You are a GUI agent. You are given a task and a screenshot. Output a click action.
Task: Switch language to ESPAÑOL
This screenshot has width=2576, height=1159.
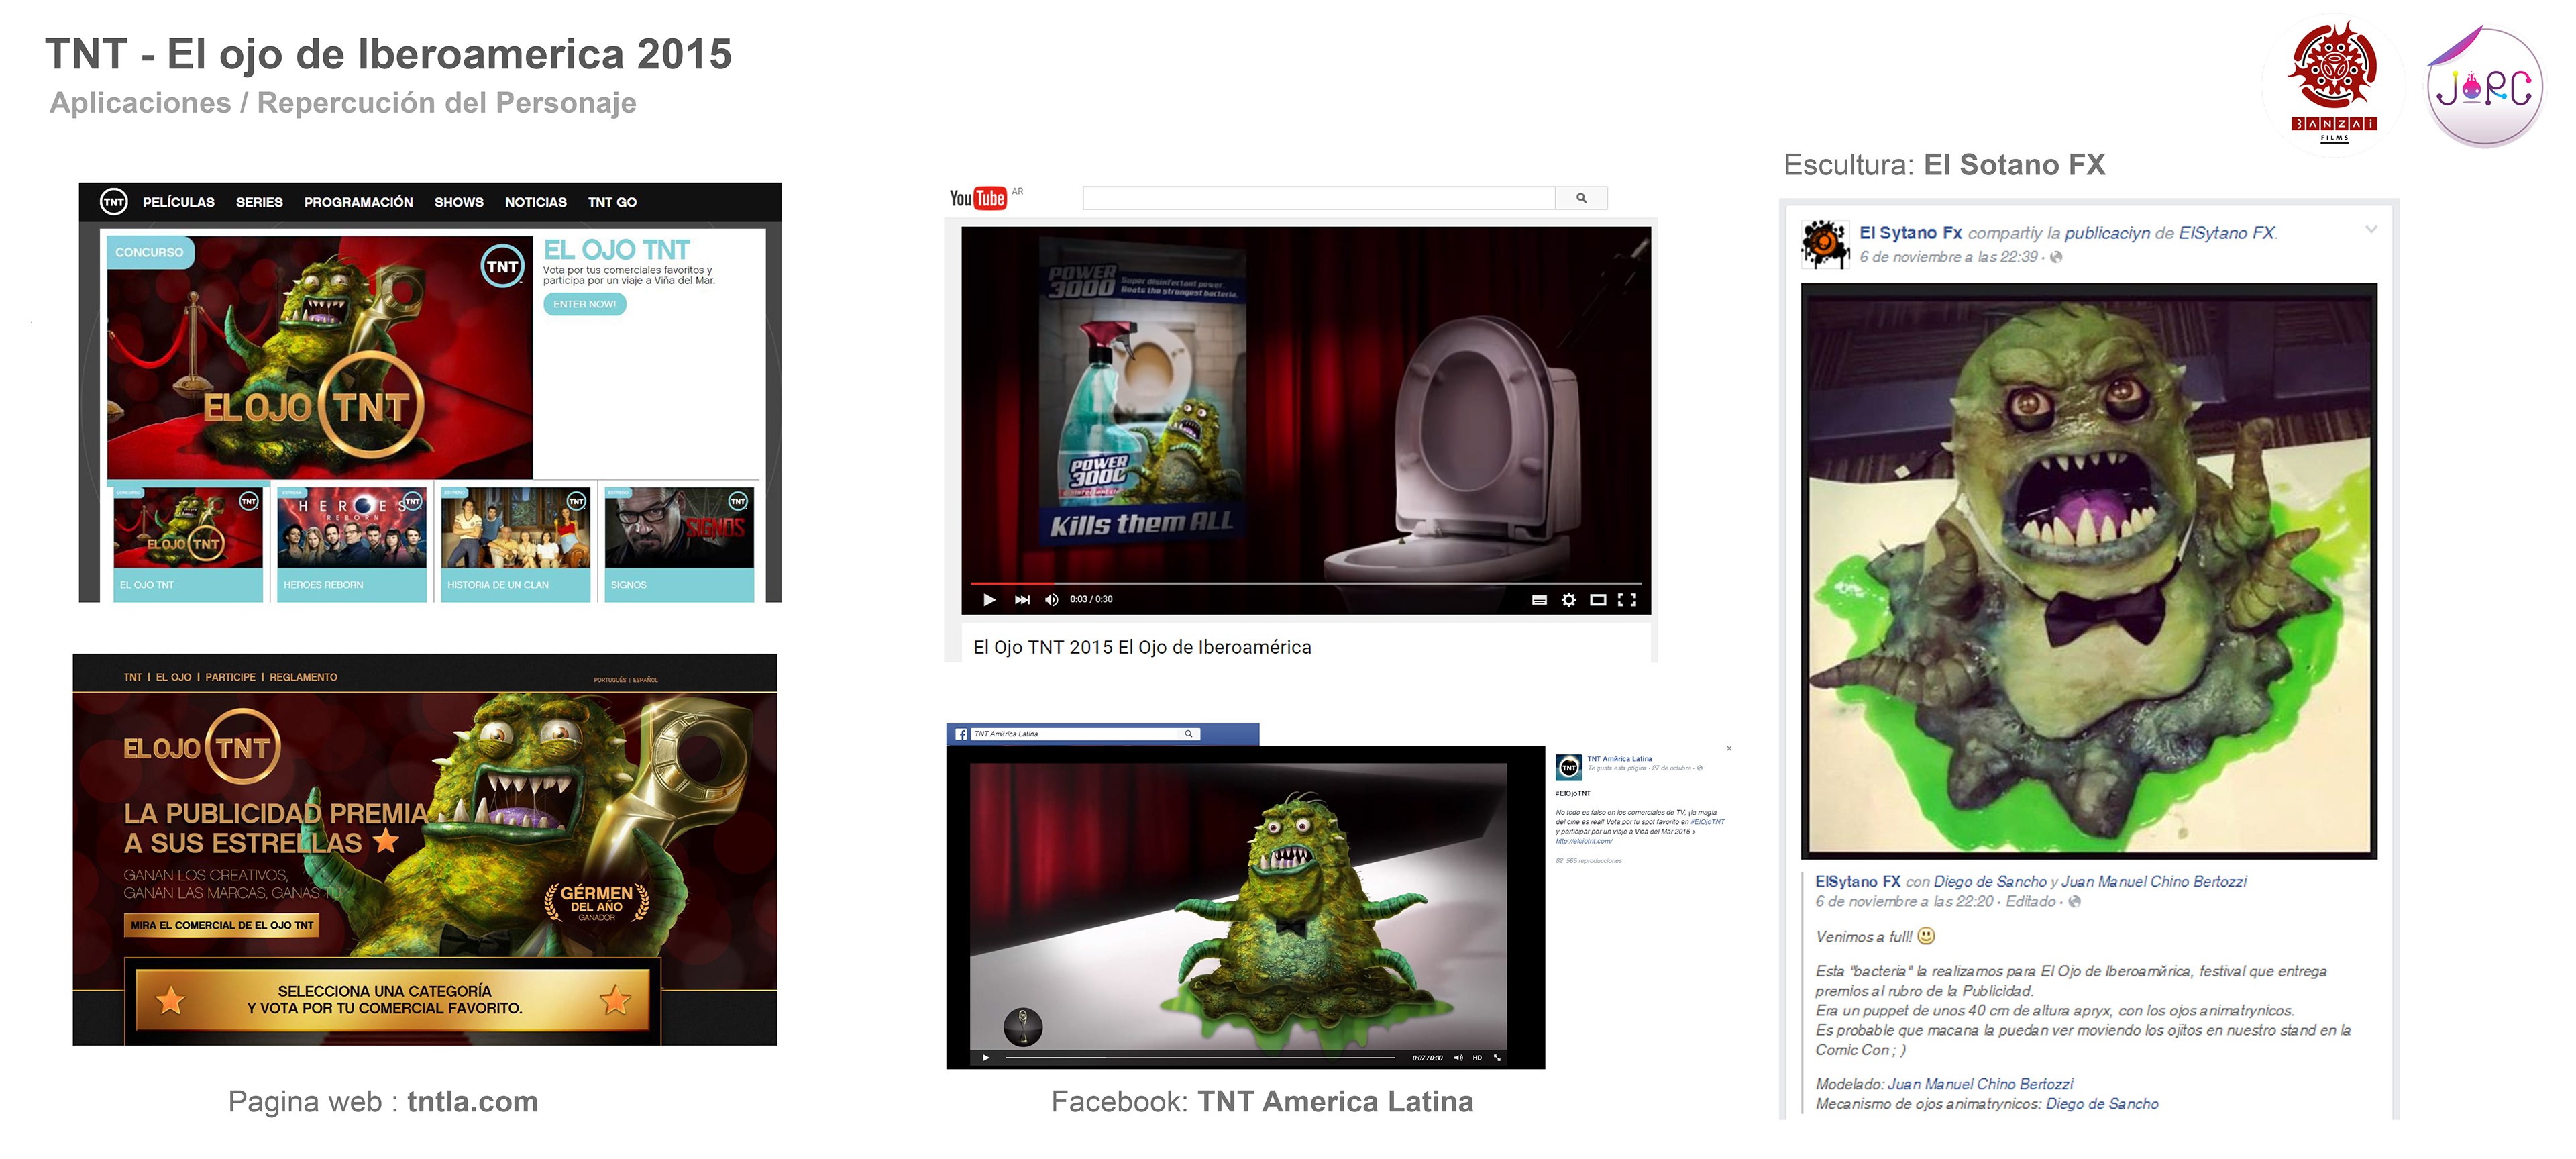(645, 680)
